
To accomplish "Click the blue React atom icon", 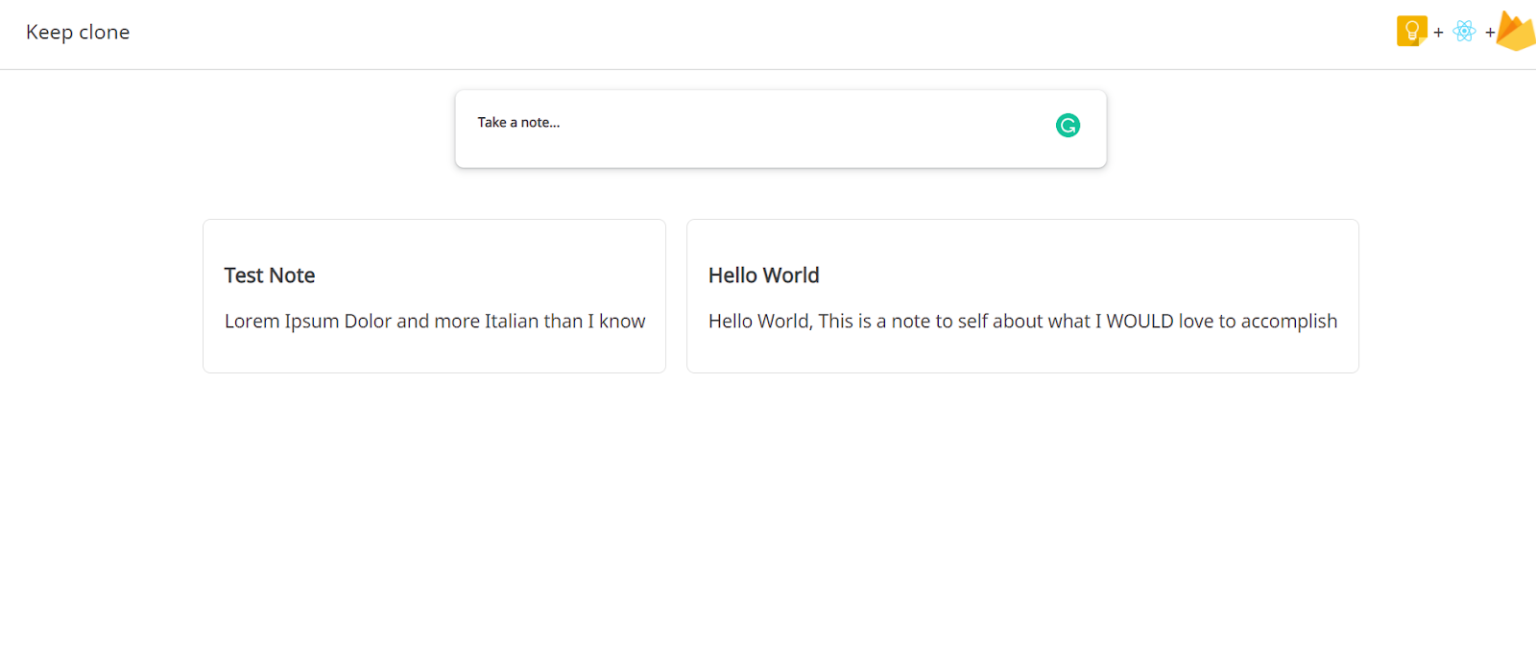I will [1464, 31].
